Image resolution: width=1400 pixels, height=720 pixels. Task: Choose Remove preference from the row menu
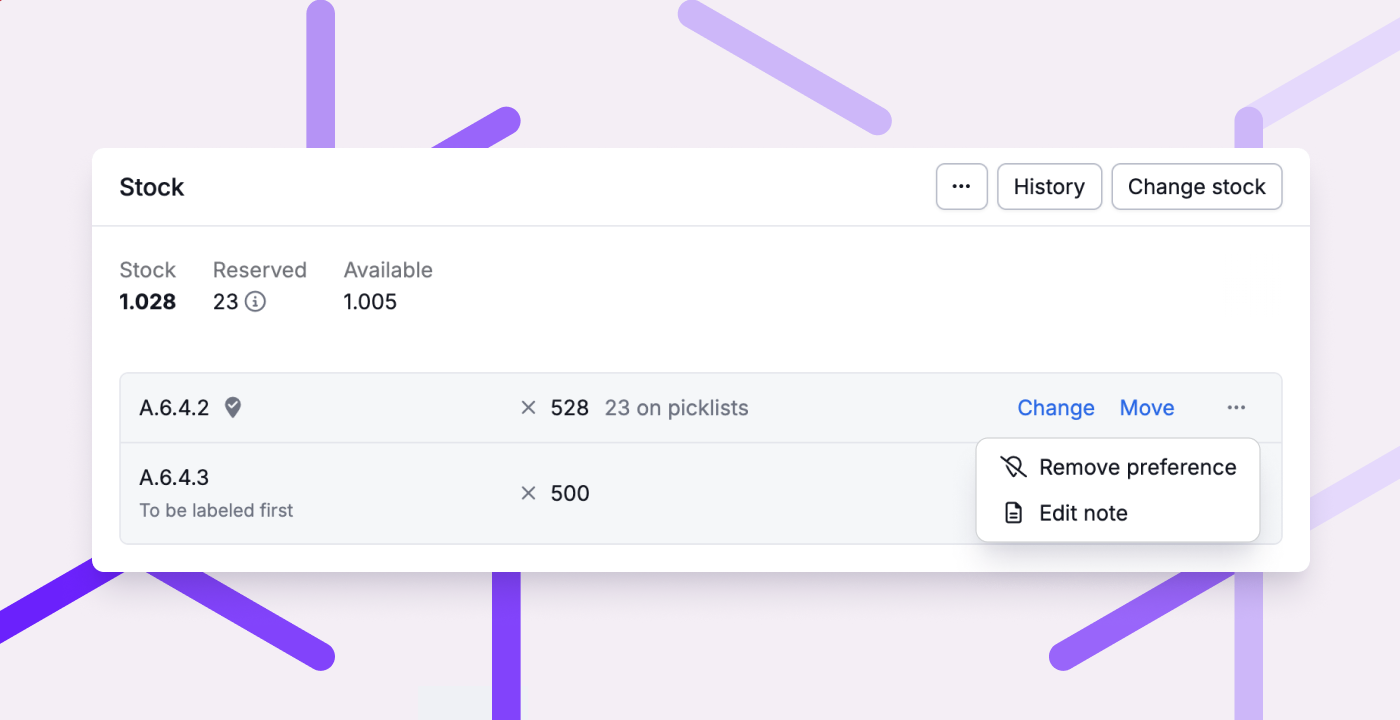coord(1118,467)
